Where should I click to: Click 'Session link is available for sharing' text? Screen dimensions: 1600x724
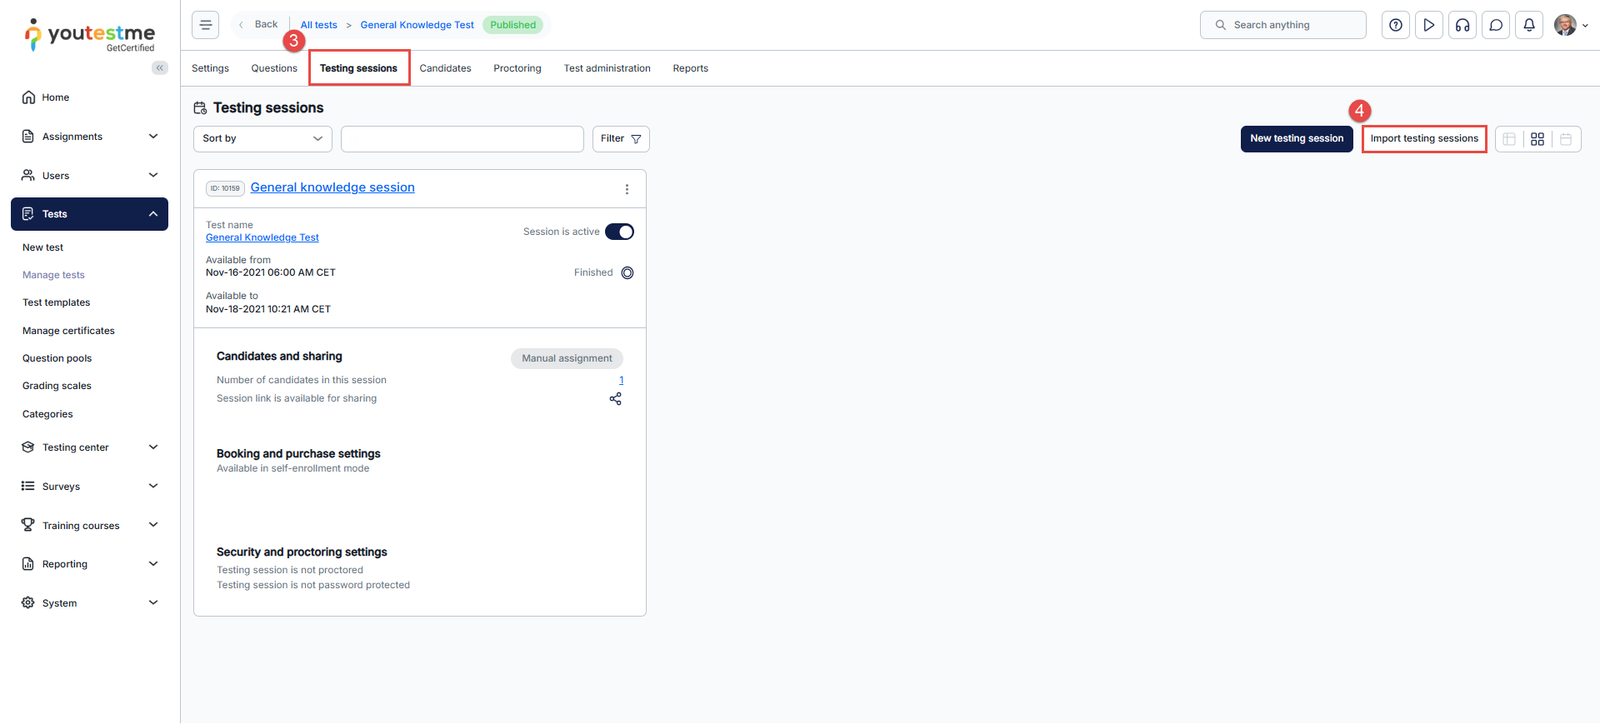click(x=297, y=399)
